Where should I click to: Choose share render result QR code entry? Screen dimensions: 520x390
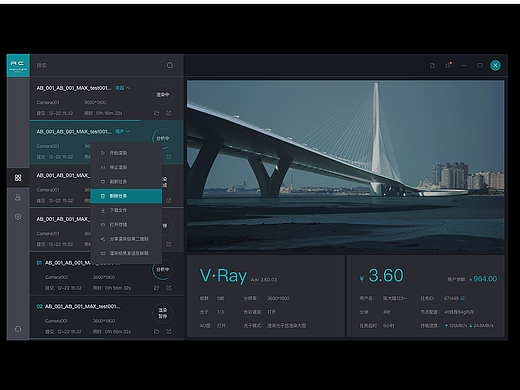click(126, 239)
